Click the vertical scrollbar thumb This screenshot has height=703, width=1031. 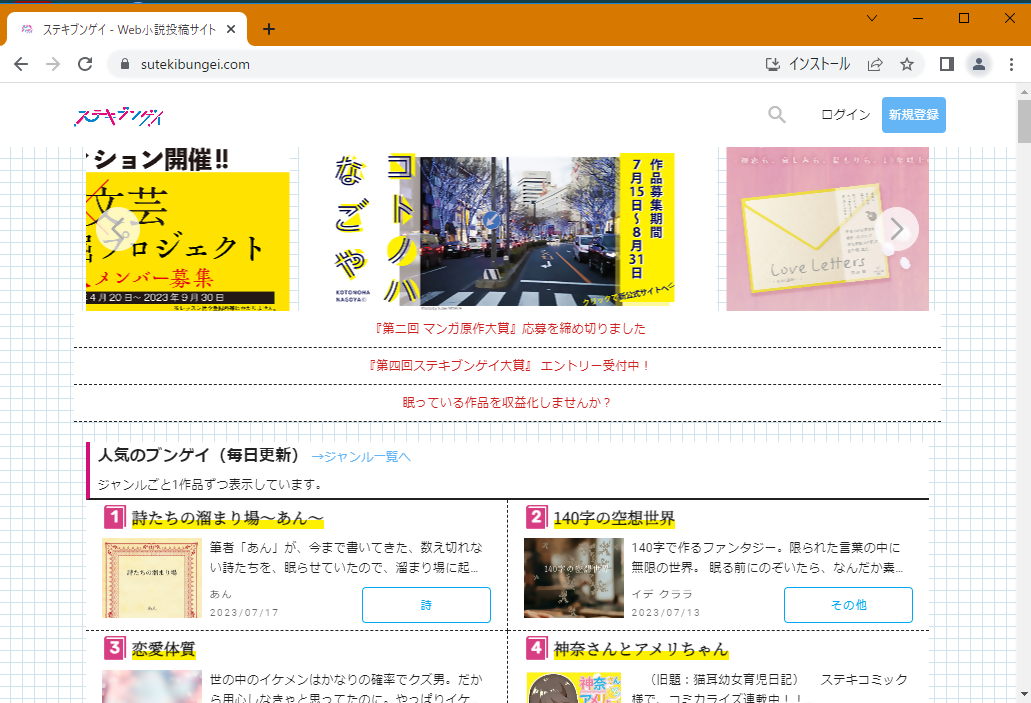pyautogui.click(x=1024, y=121)
